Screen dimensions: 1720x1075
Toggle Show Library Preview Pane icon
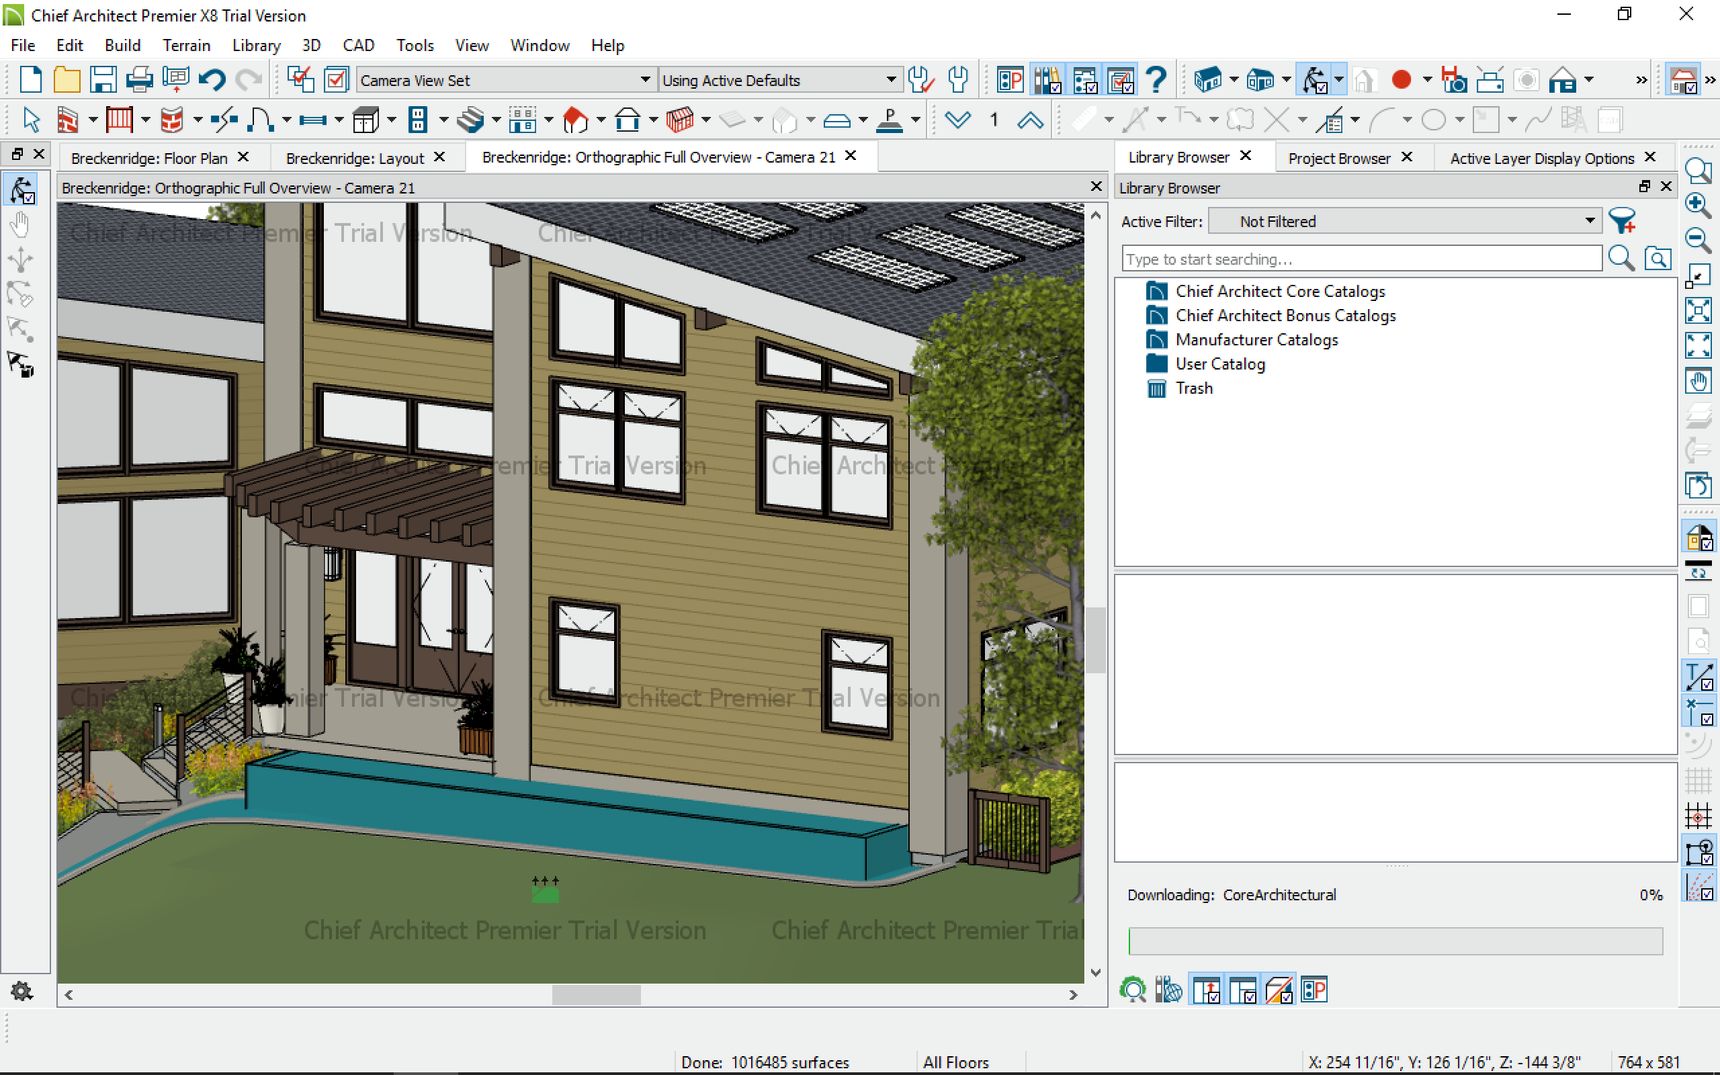tap(1206, 990)
